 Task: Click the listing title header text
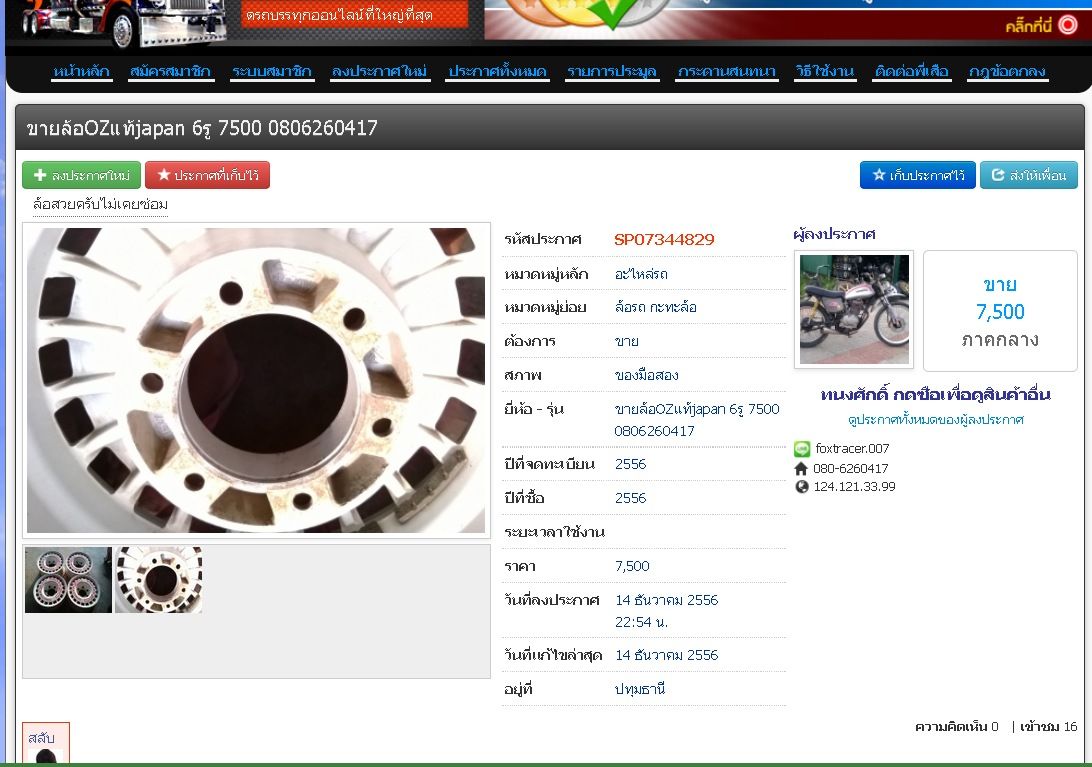[x=202, y=128]
